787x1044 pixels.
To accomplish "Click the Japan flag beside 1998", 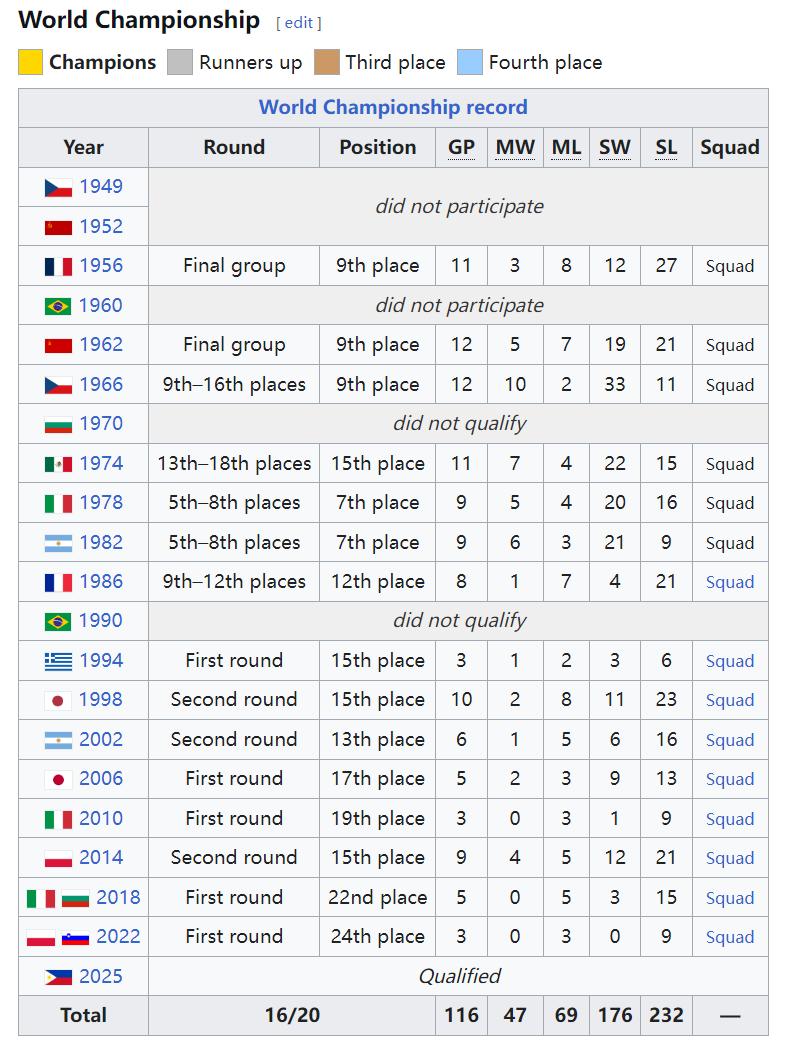I will 58,700.
